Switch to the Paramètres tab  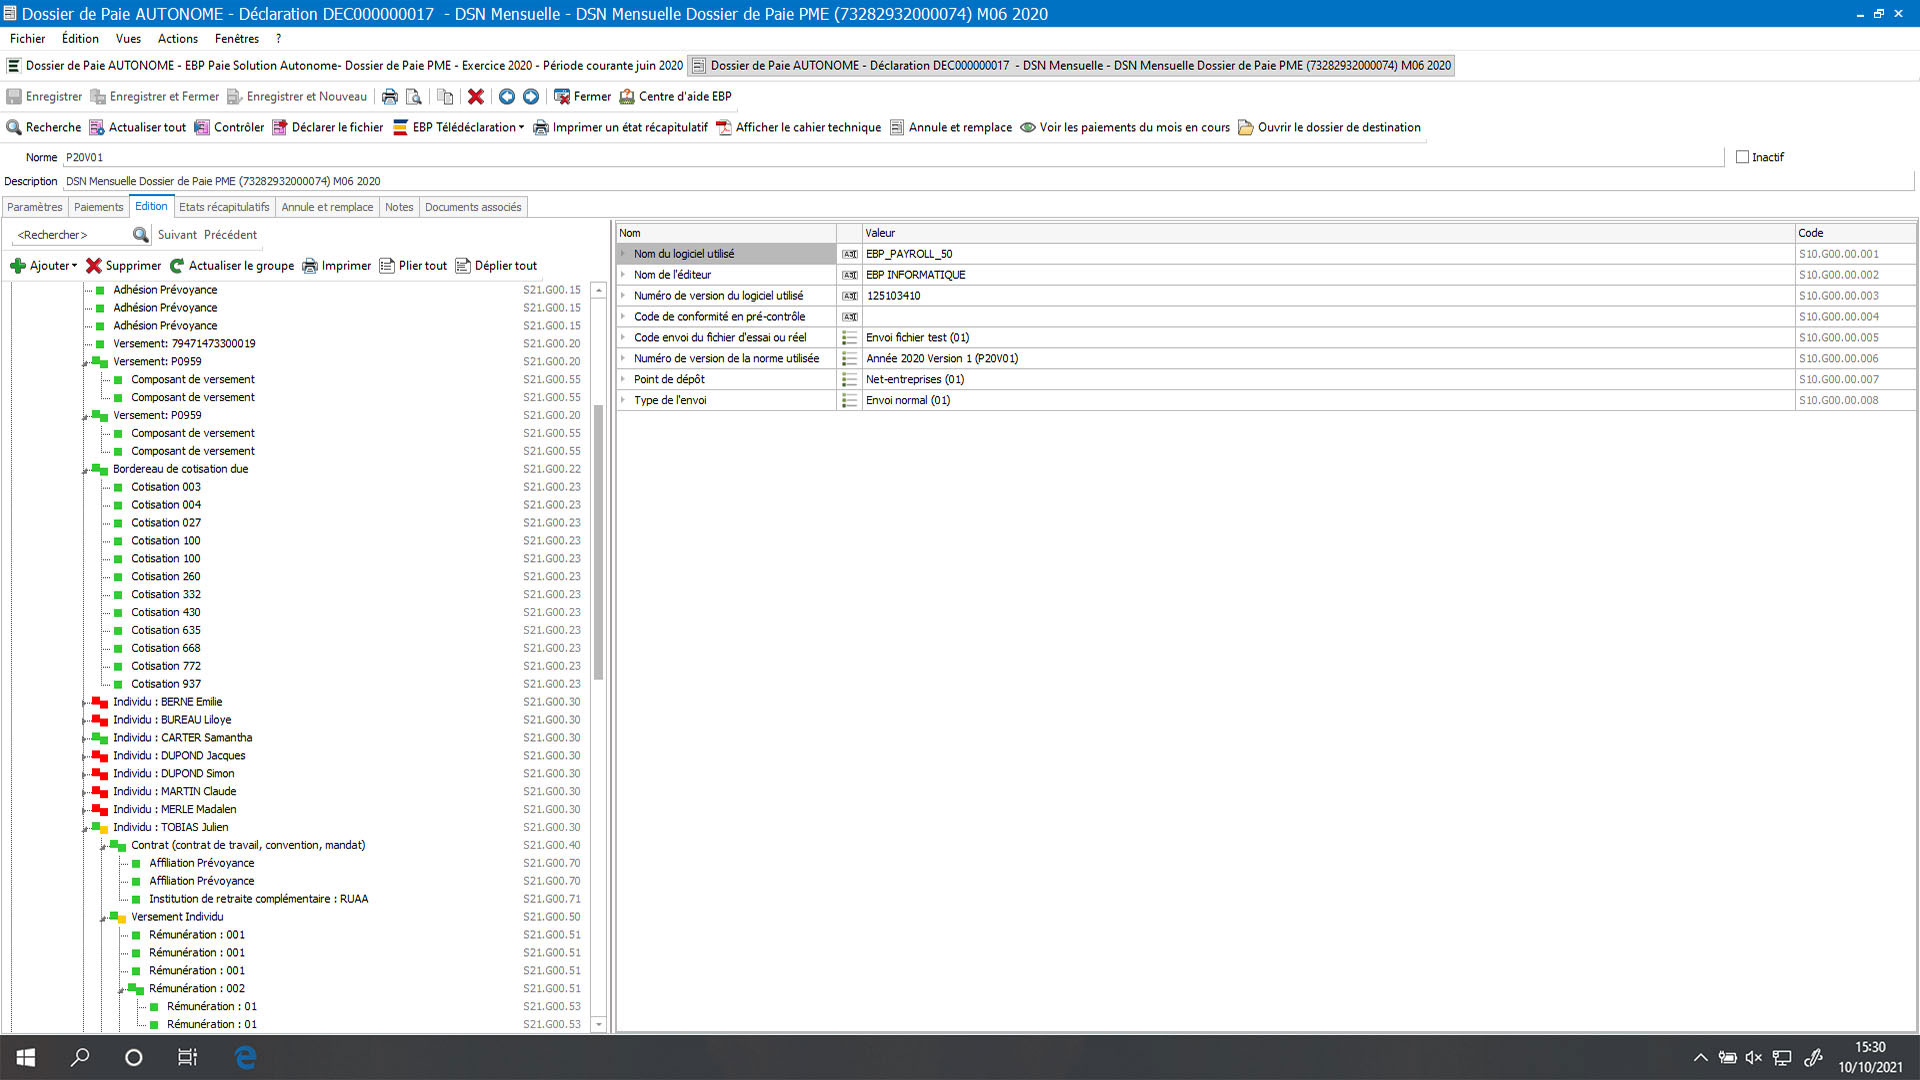pos(35,207)
